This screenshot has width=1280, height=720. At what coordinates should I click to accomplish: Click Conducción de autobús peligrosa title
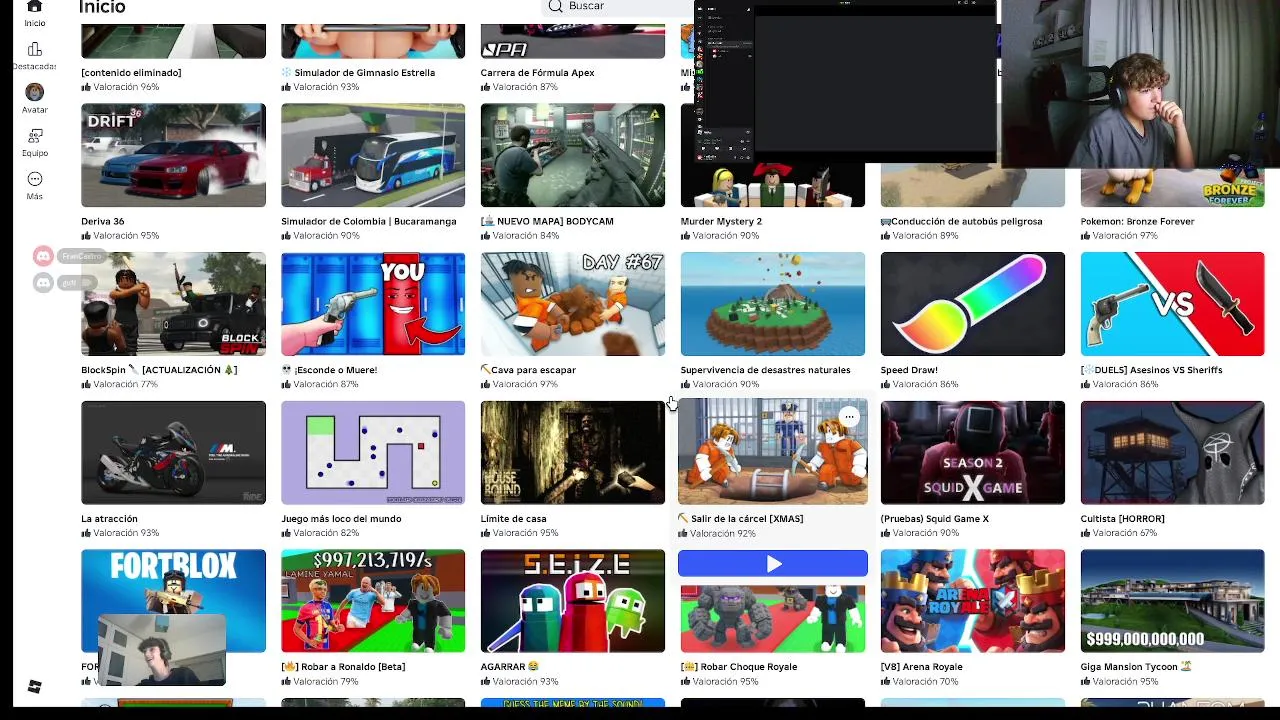(x=962, y=222)
